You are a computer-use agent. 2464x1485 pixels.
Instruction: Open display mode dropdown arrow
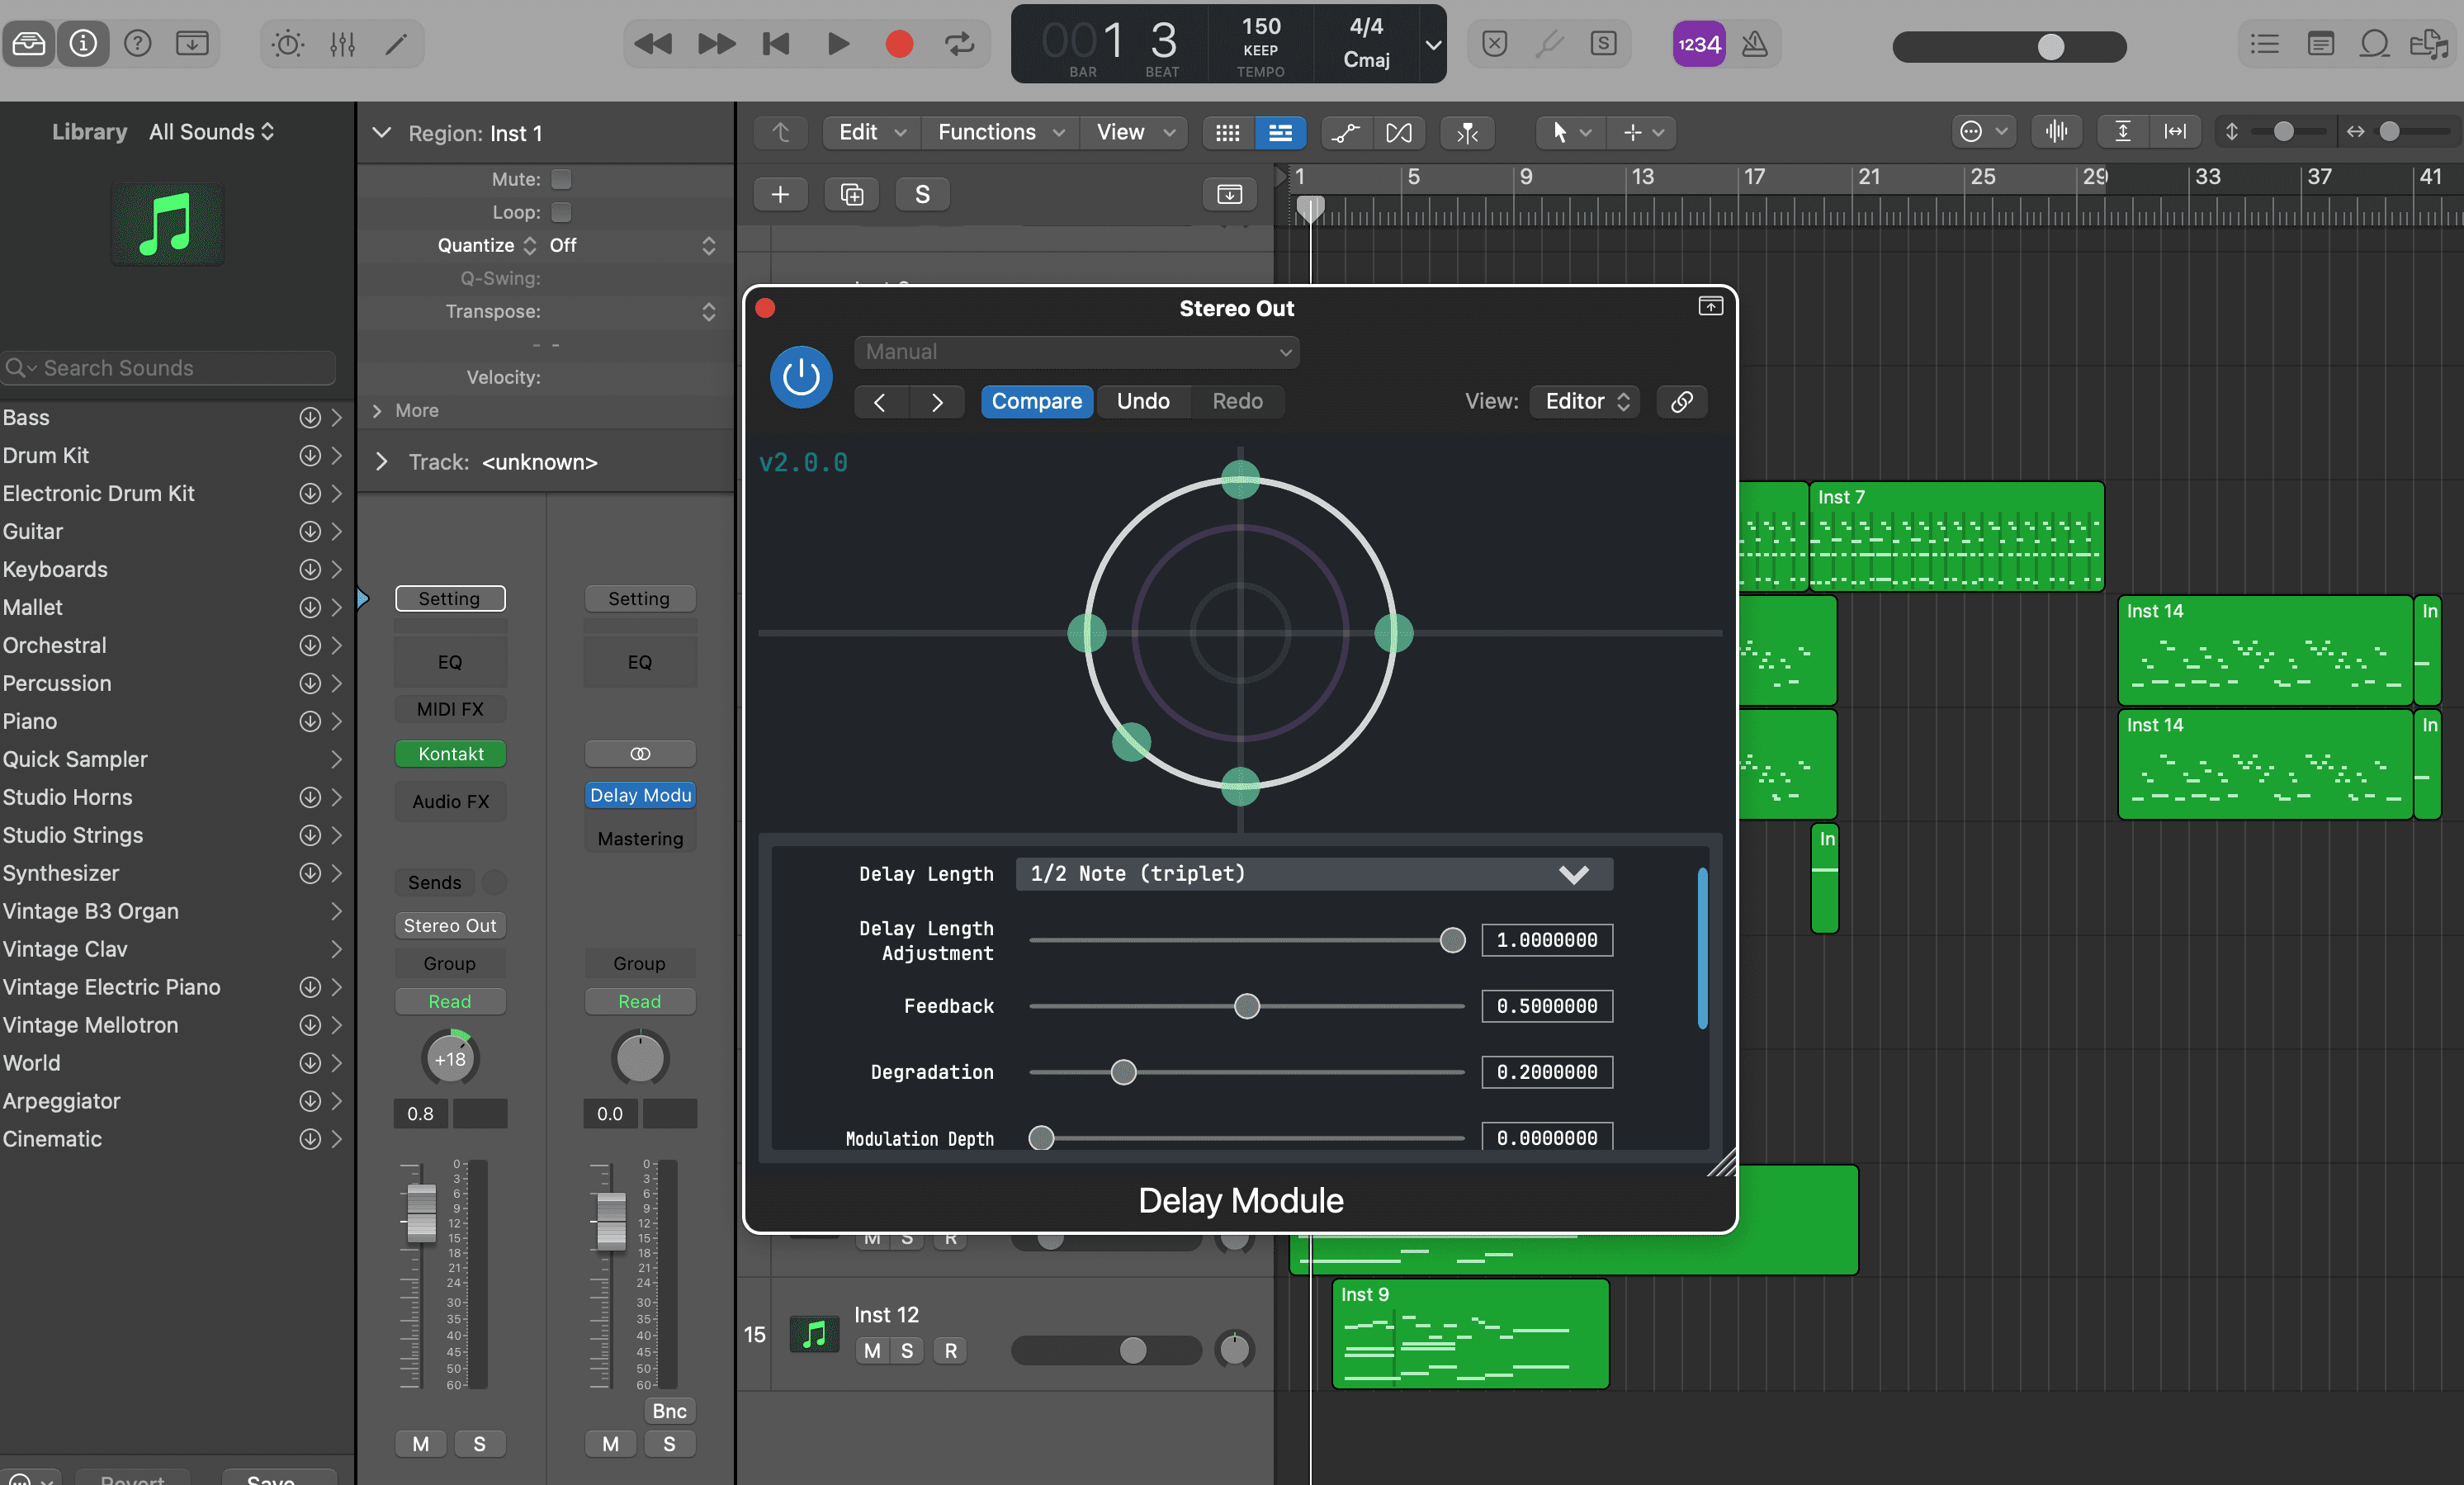coord(1433,44)
